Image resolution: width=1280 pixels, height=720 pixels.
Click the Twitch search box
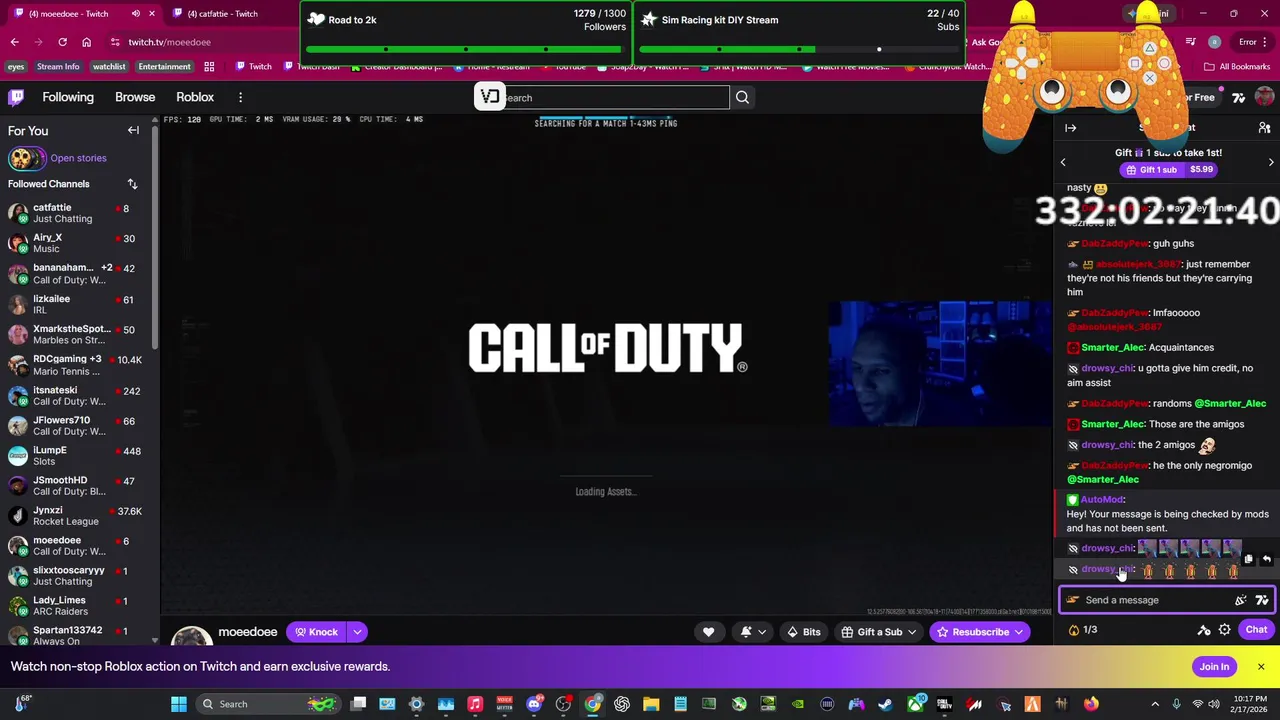[x=615, y=97]
